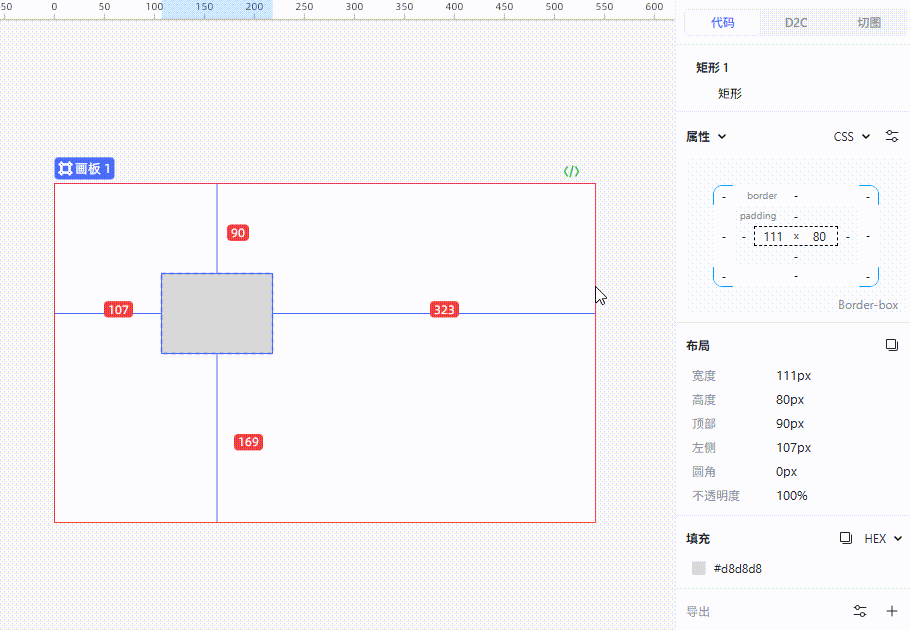Select the 画板 1 artboard label
Screen dimensions: 910x630
click(85, 169)
